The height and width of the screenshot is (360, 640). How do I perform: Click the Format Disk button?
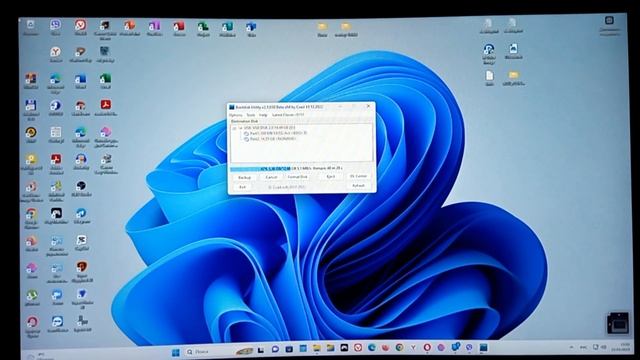[x=298, y=177]
